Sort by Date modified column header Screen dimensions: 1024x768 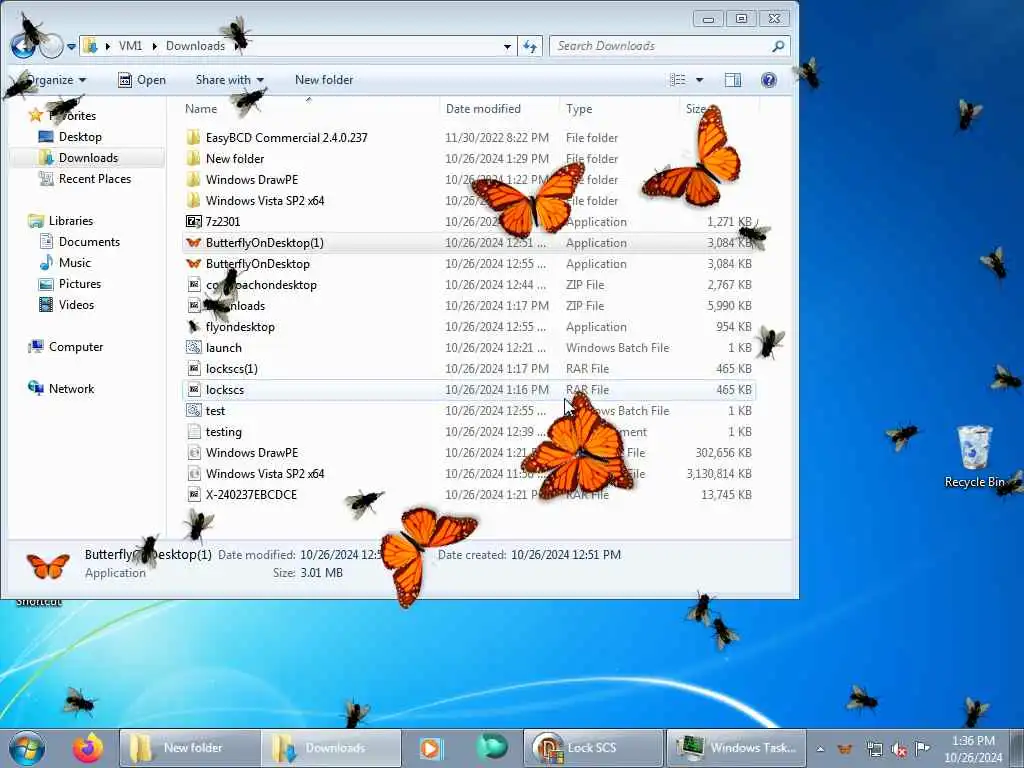click(483, 108)
